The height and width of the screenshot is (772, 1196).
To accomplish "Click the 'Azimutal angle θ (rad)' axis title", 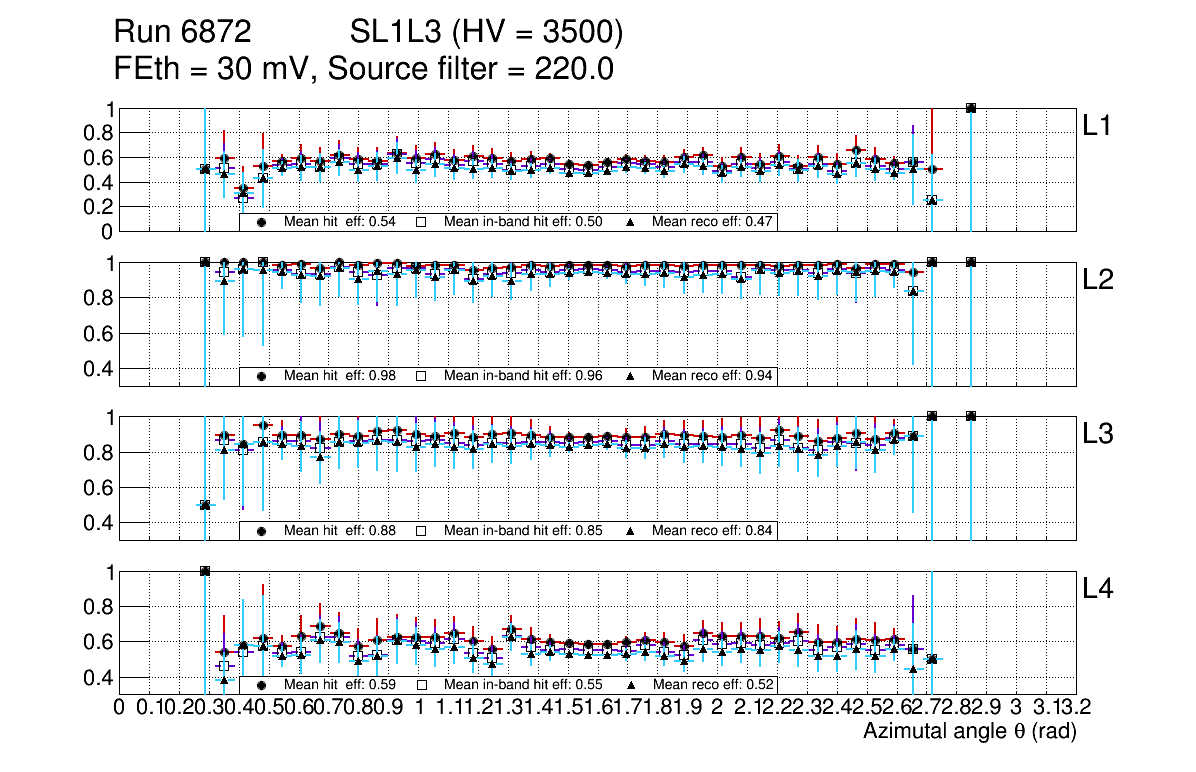I will pos(969,732).
